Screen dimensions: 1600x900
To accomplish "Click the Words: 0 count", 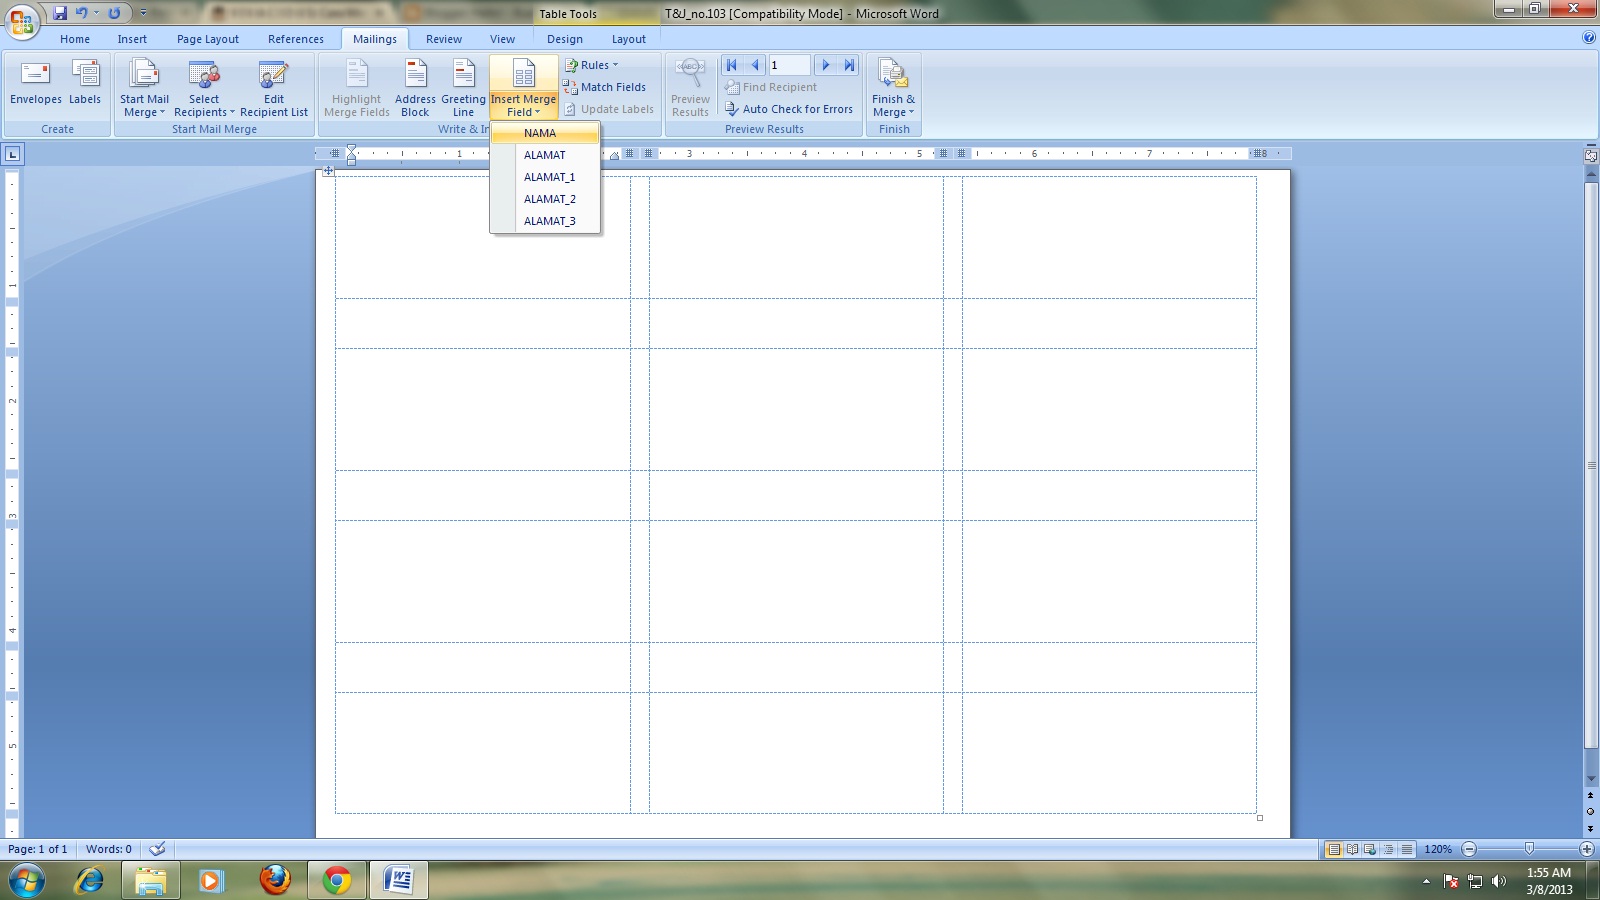I will pos(109,849).
